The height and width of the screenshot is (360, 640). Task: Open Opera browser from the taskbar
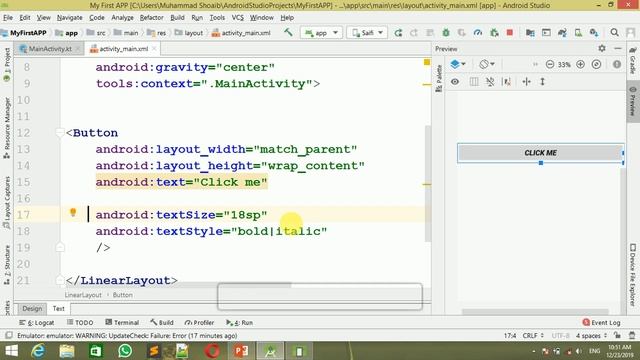[212, 351]
